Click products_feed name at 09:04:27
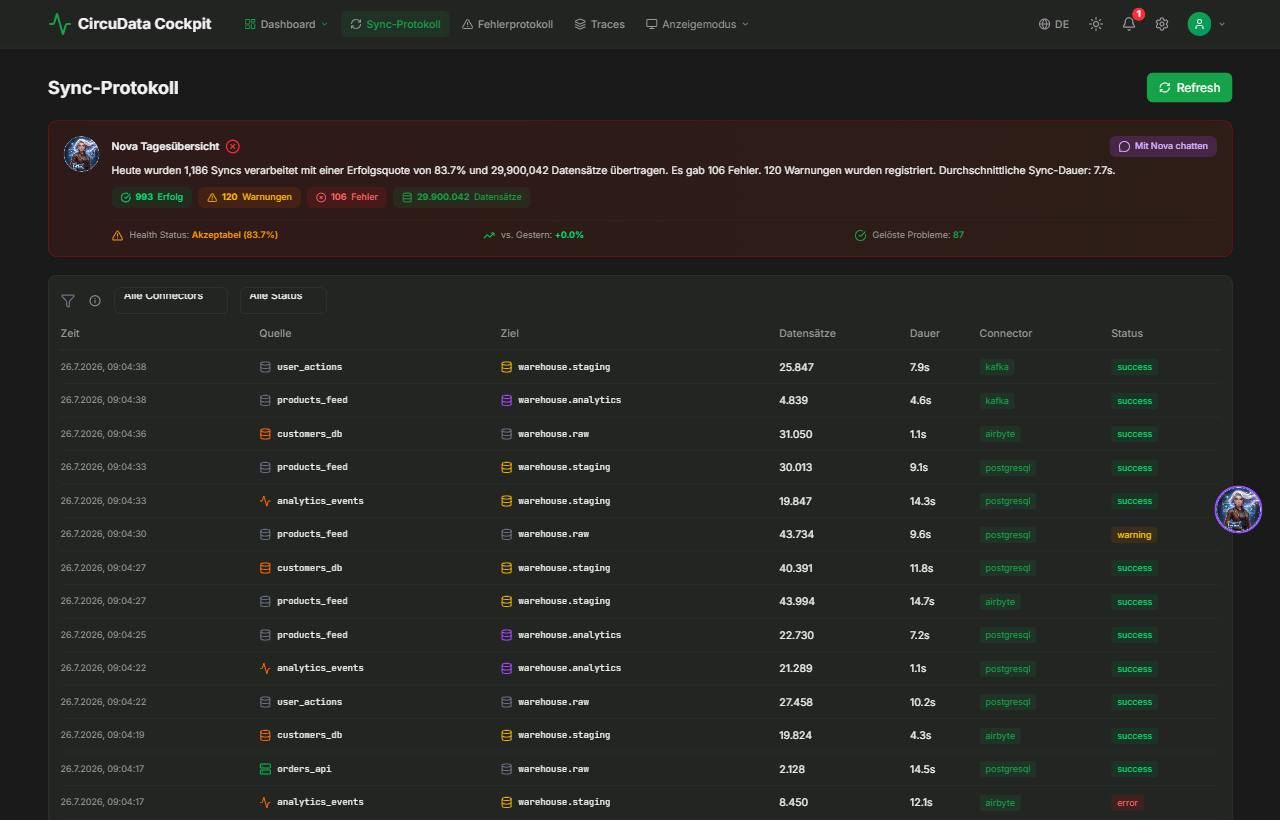 pos(312,601)
